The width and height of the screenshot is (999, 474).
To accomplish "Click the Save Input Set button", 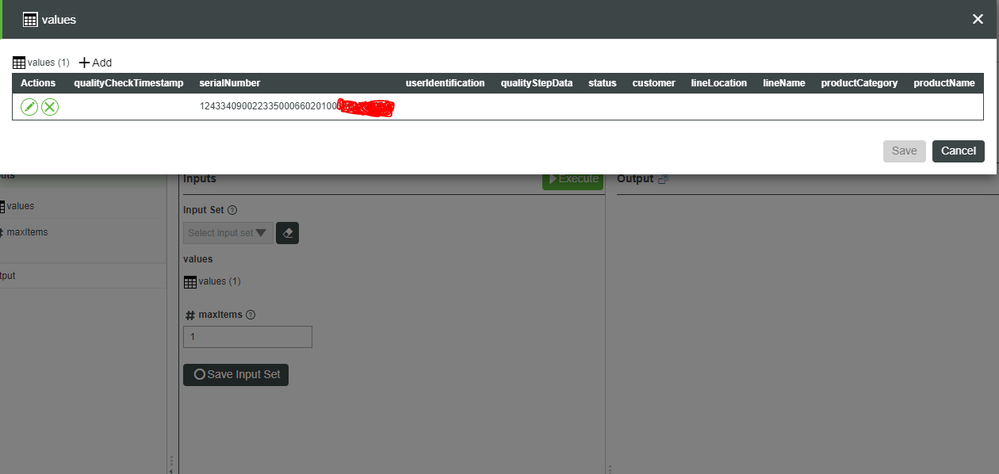I will [x=236, y=375].
